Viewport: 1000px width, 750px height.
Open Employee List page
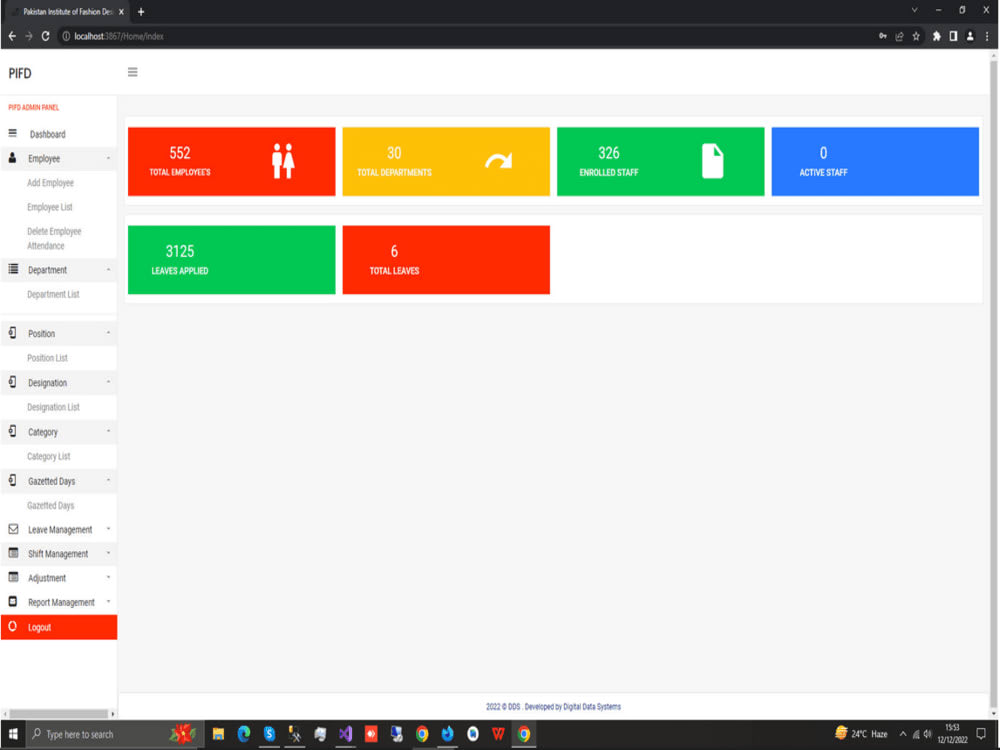pyautogui.click(x=50, y=207)
